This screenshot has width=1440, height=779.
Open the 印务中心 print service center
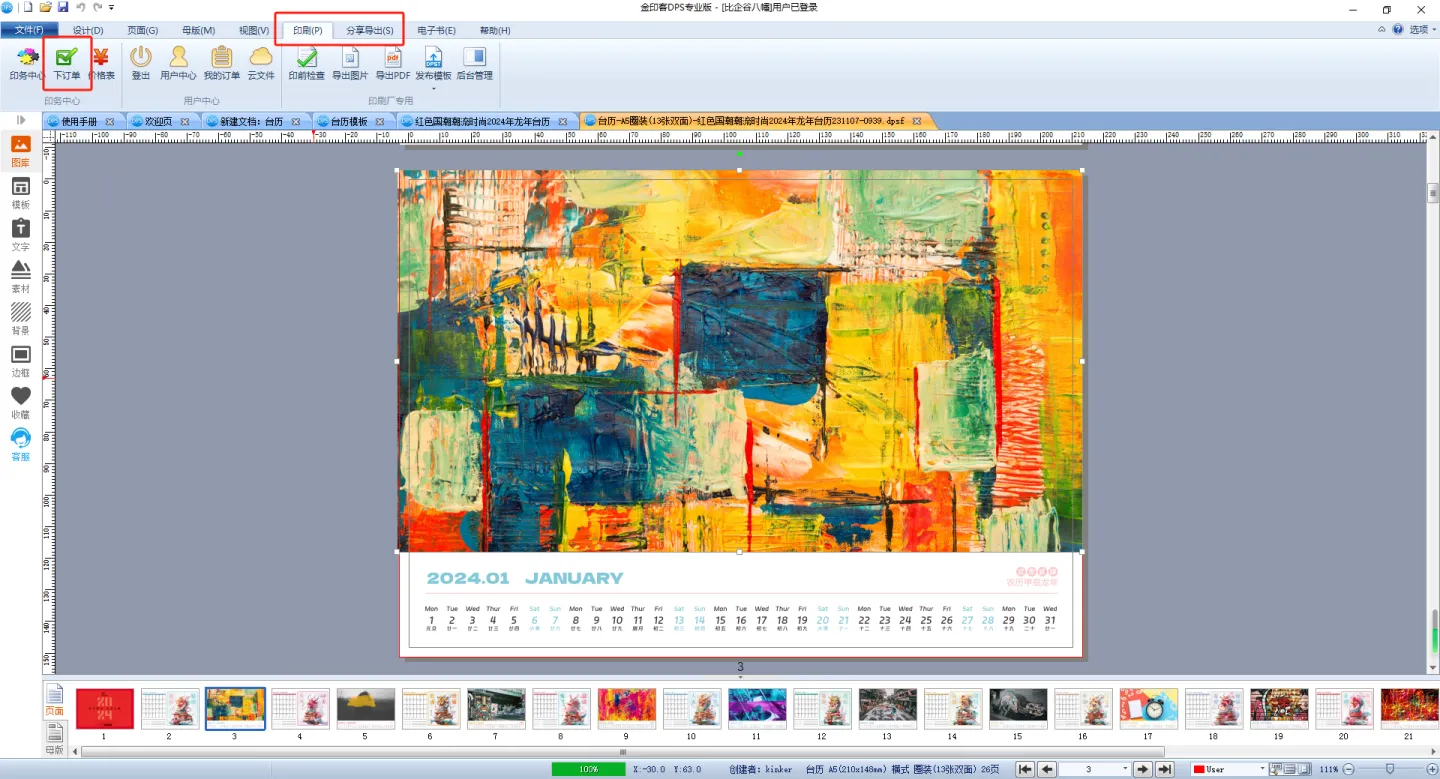click(x=26, y=62)
